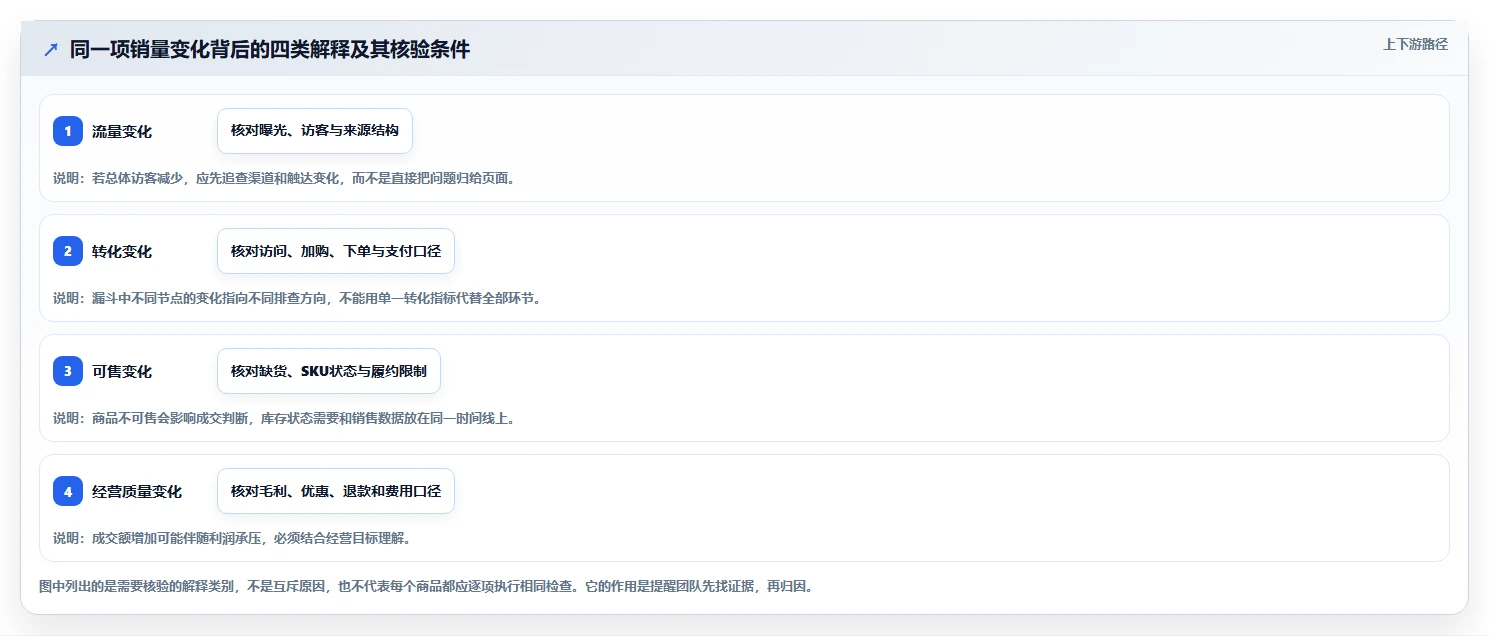
Task: Click the 可售变化 heading
Action: (122, 371)
